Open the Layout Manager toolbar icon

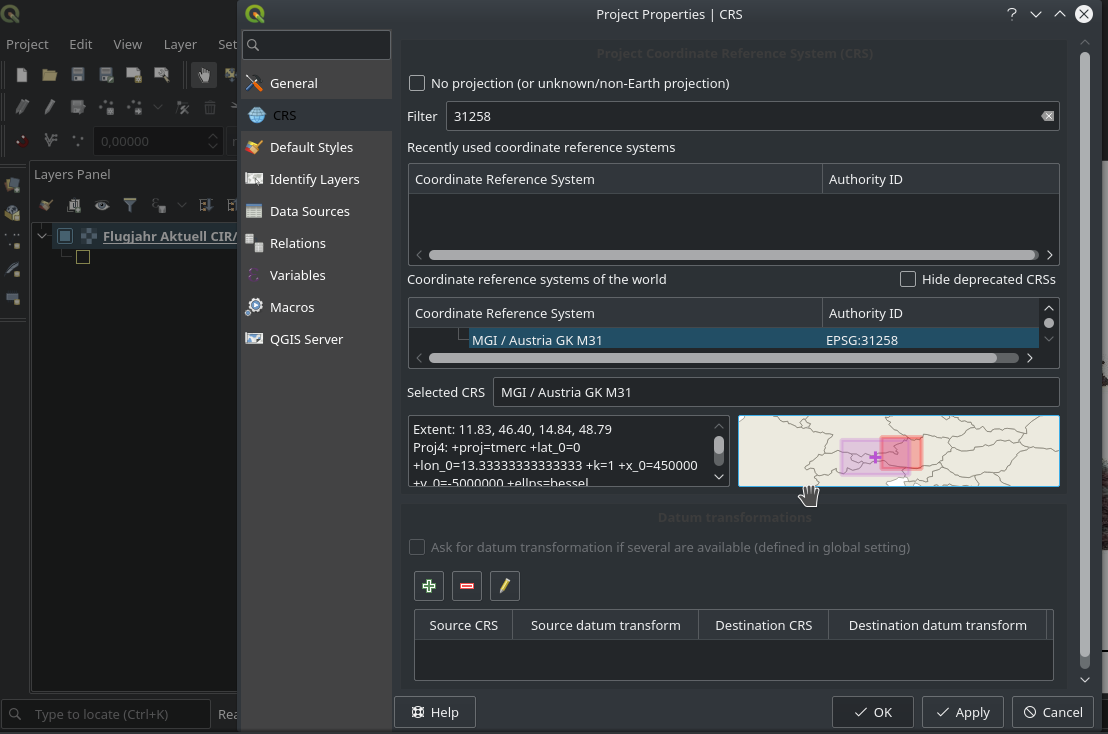(162, 75)
